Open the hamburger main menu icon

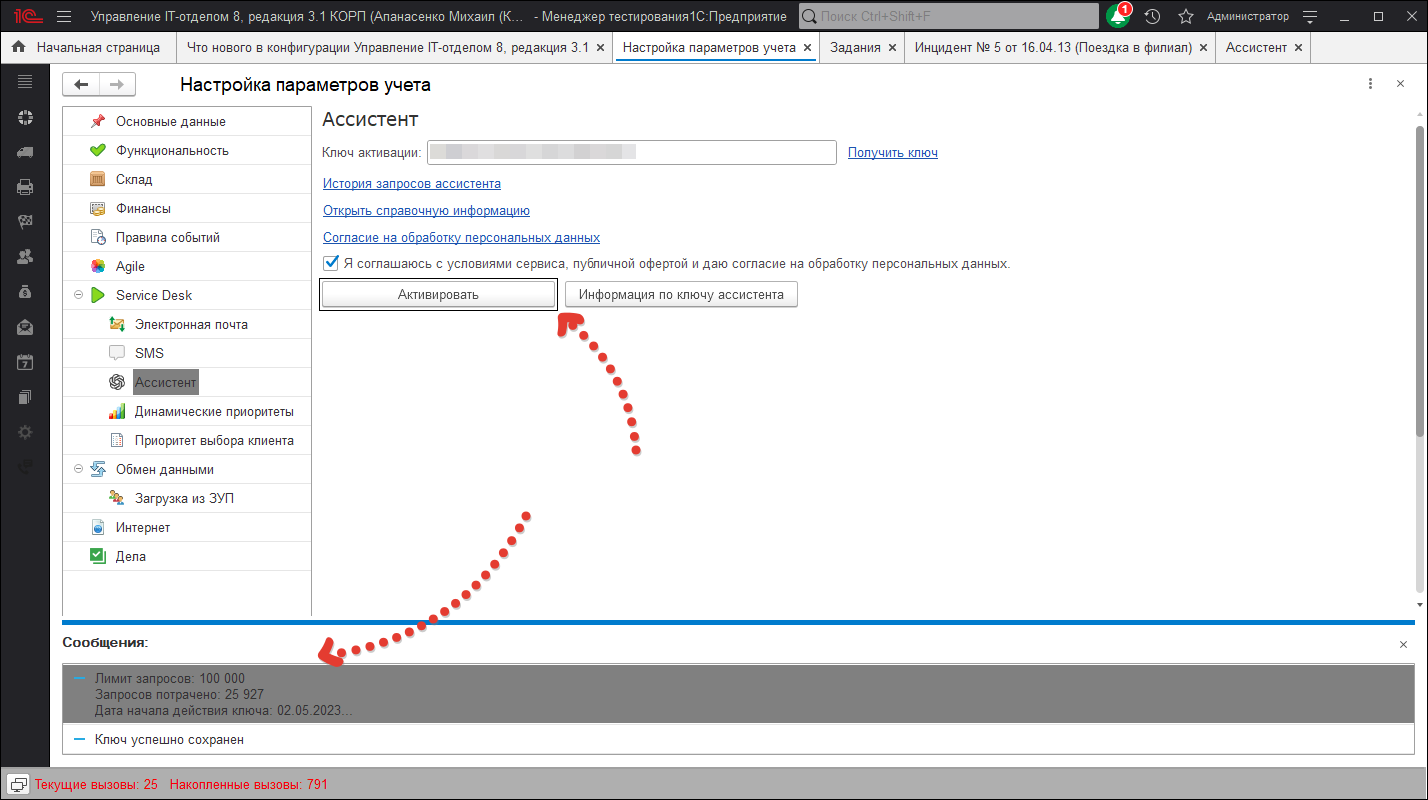coord(64,17)
